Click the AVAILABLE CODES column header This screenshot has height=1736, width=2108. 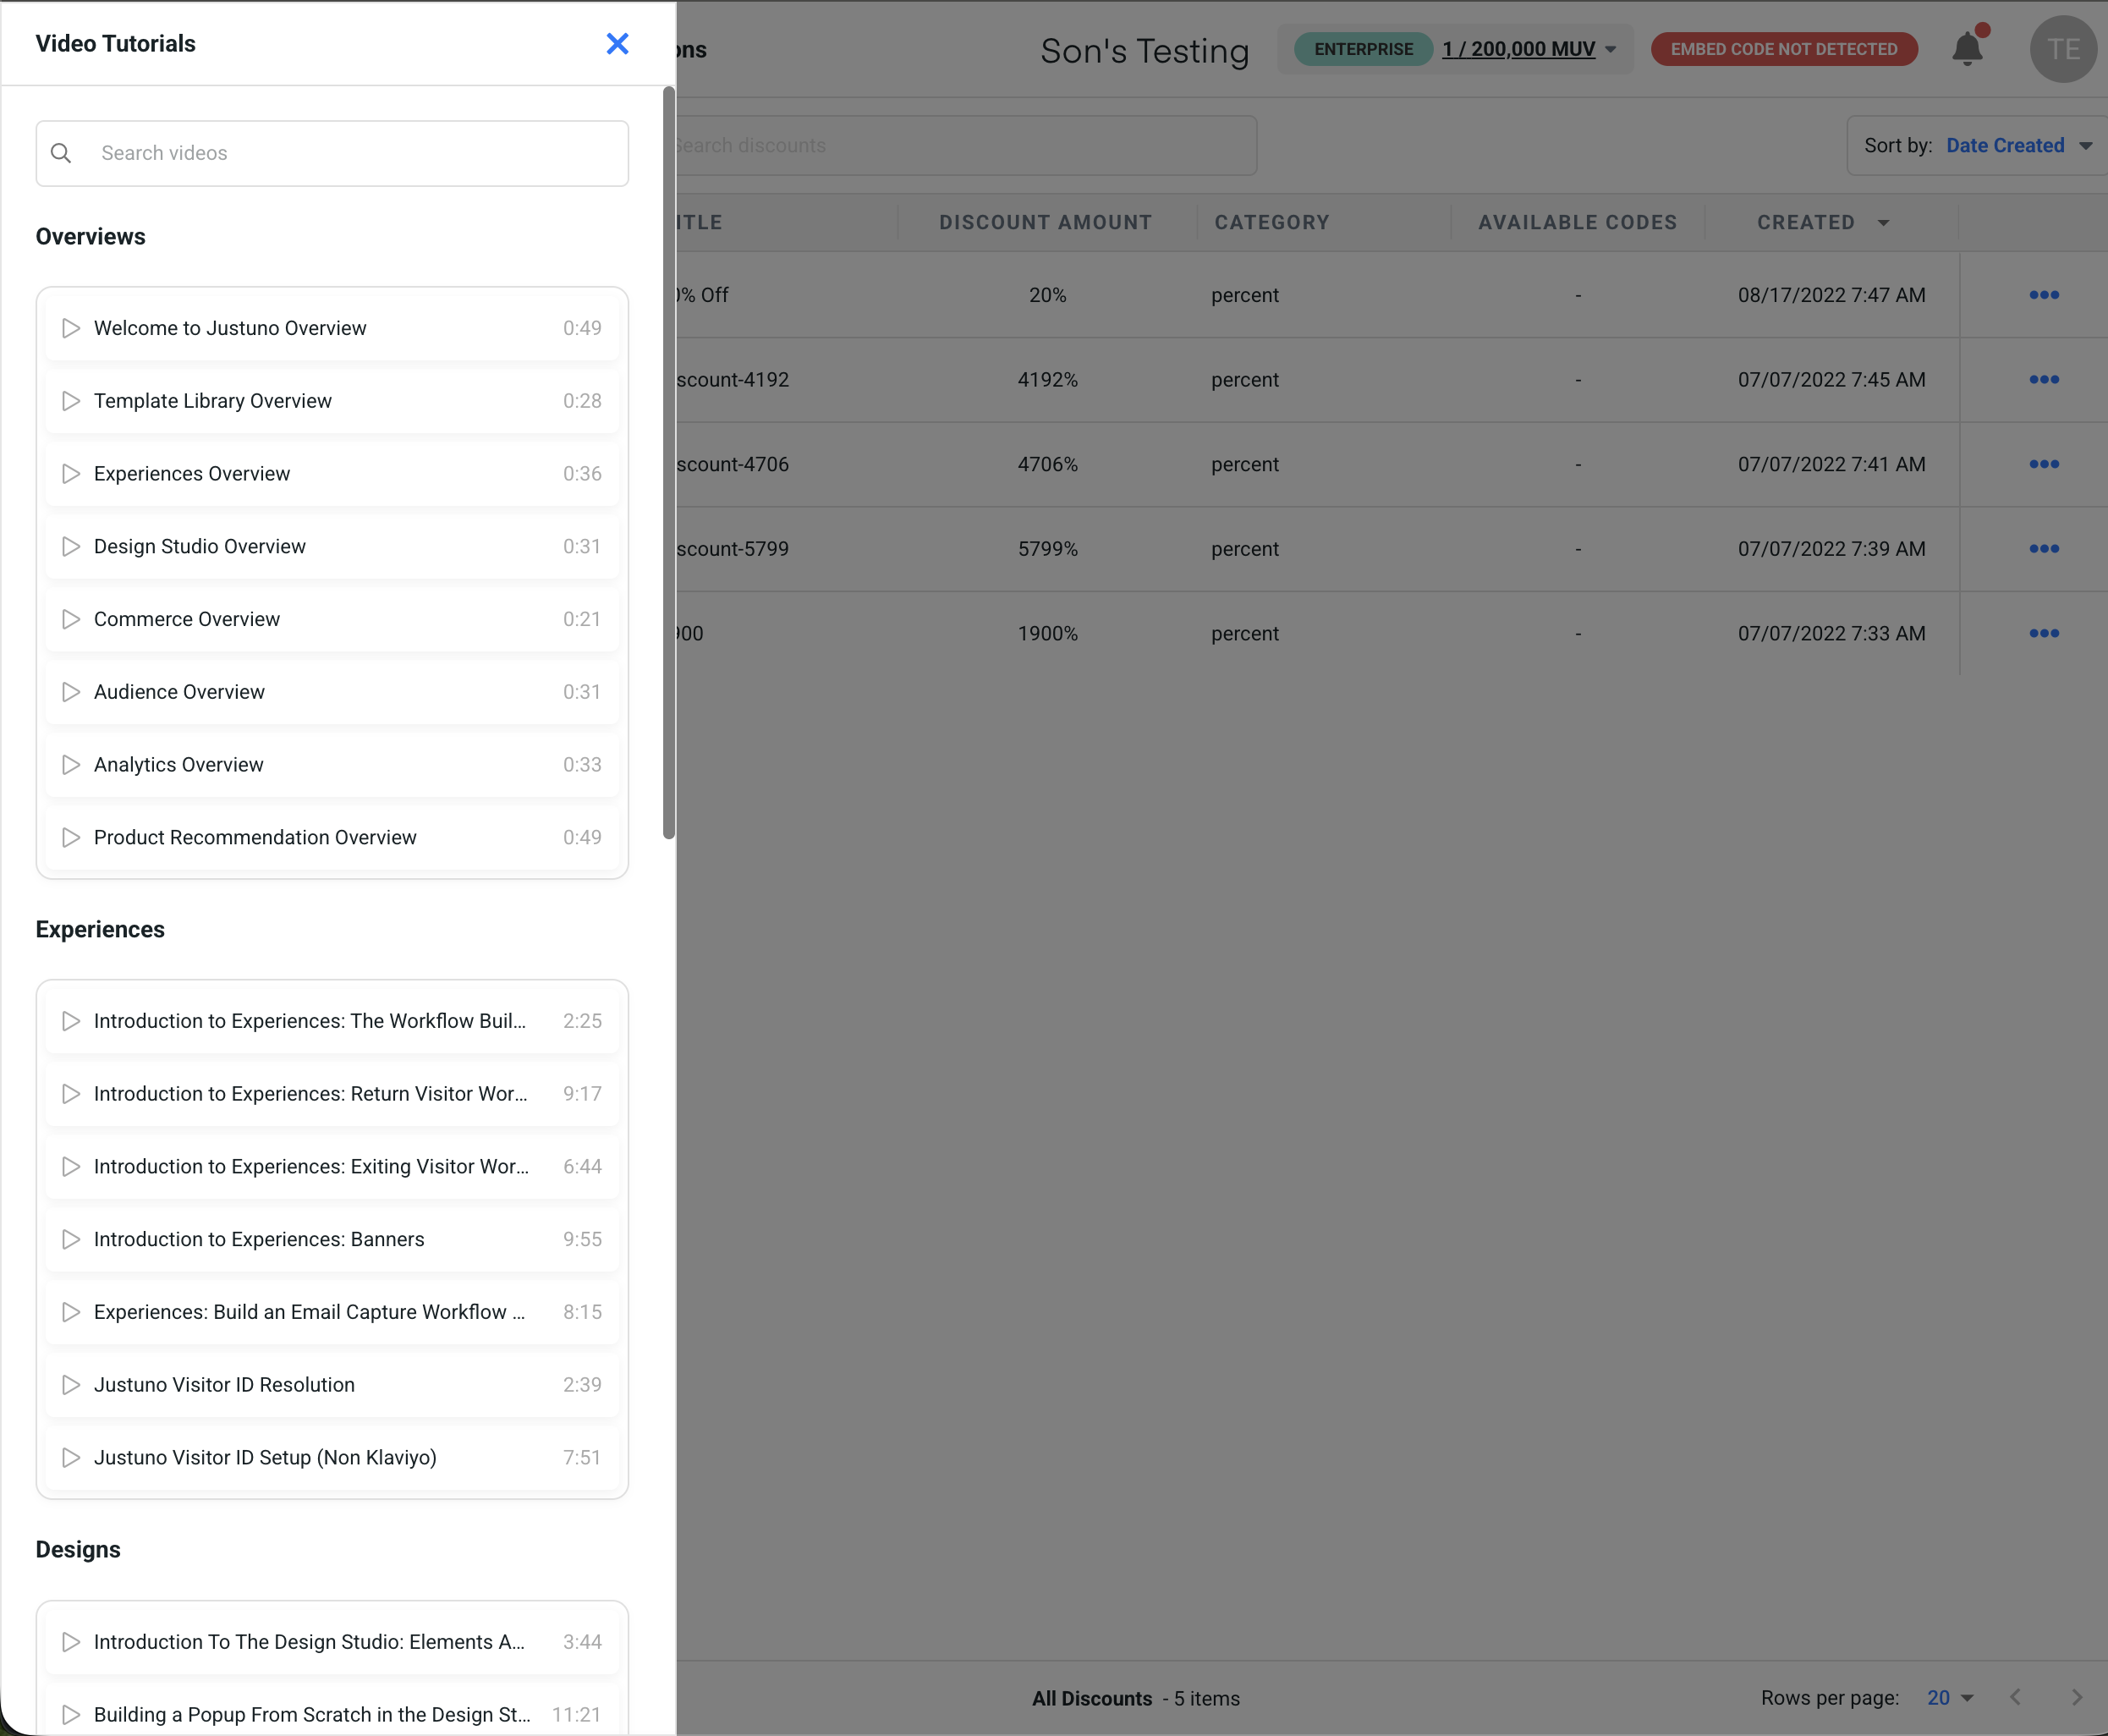coord(1578,223)
